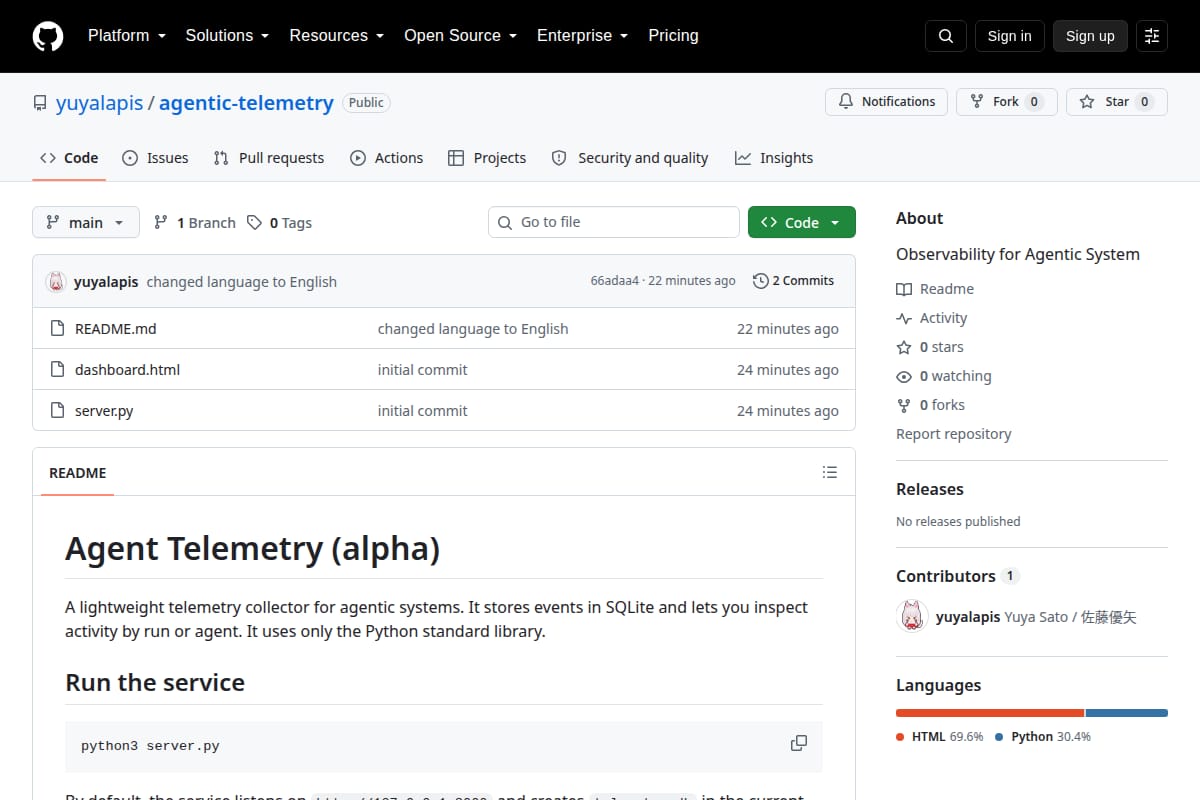Screen dimensions: 1200x800
Task: Open the 2 Commits history link
Action: pyautogui.click(x=793, y=281)
